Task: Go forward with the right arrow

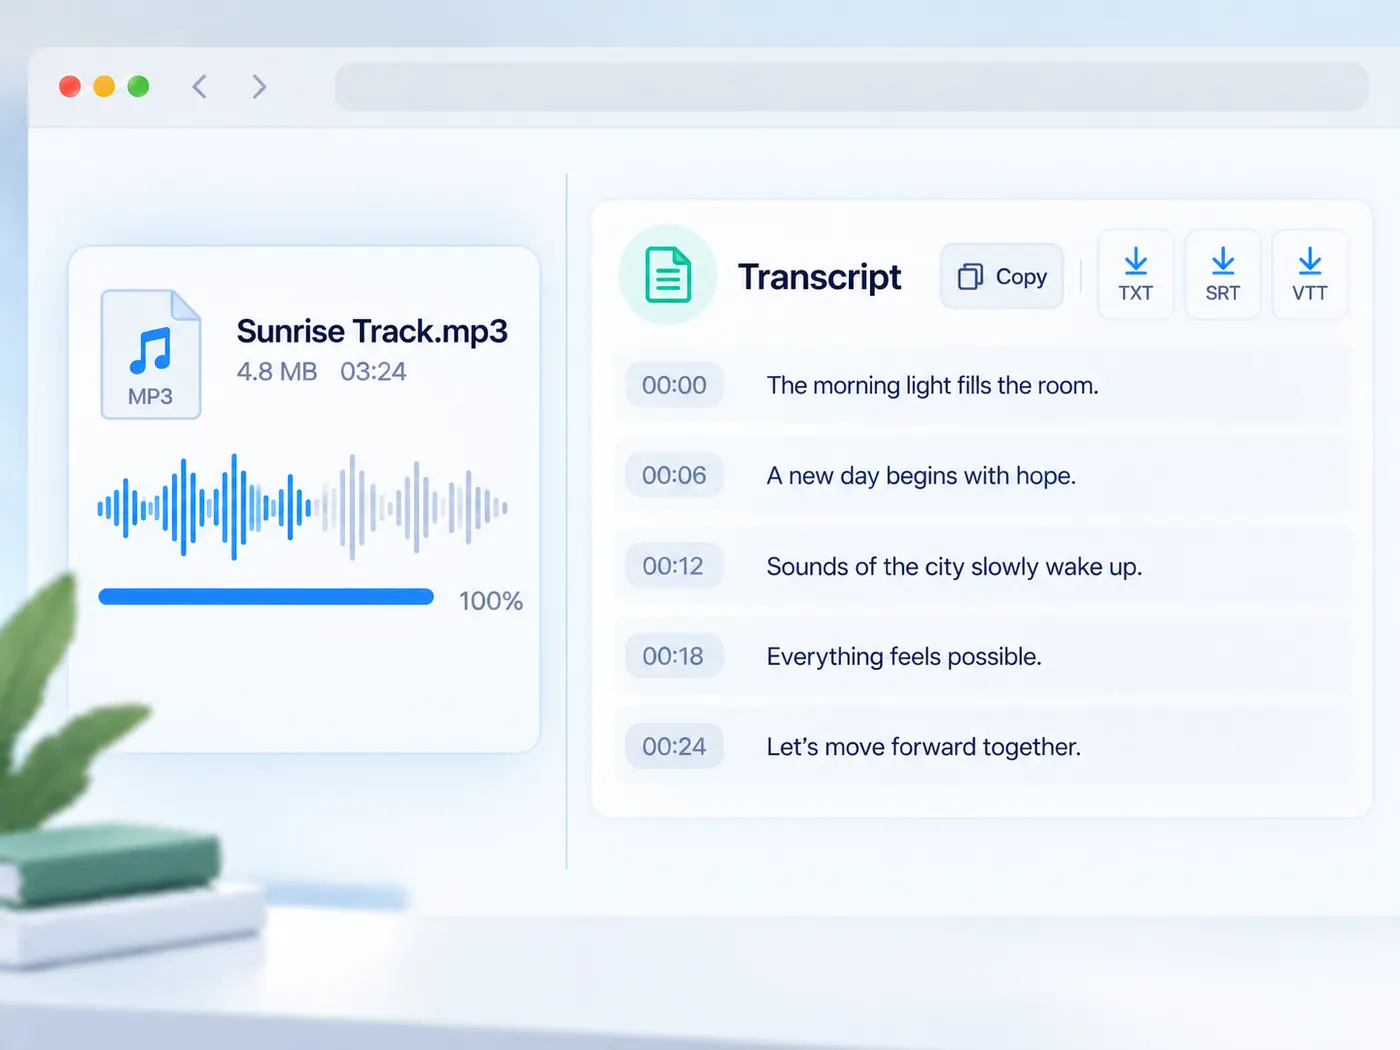Action: pyautogui.click(x=260, y=87)
